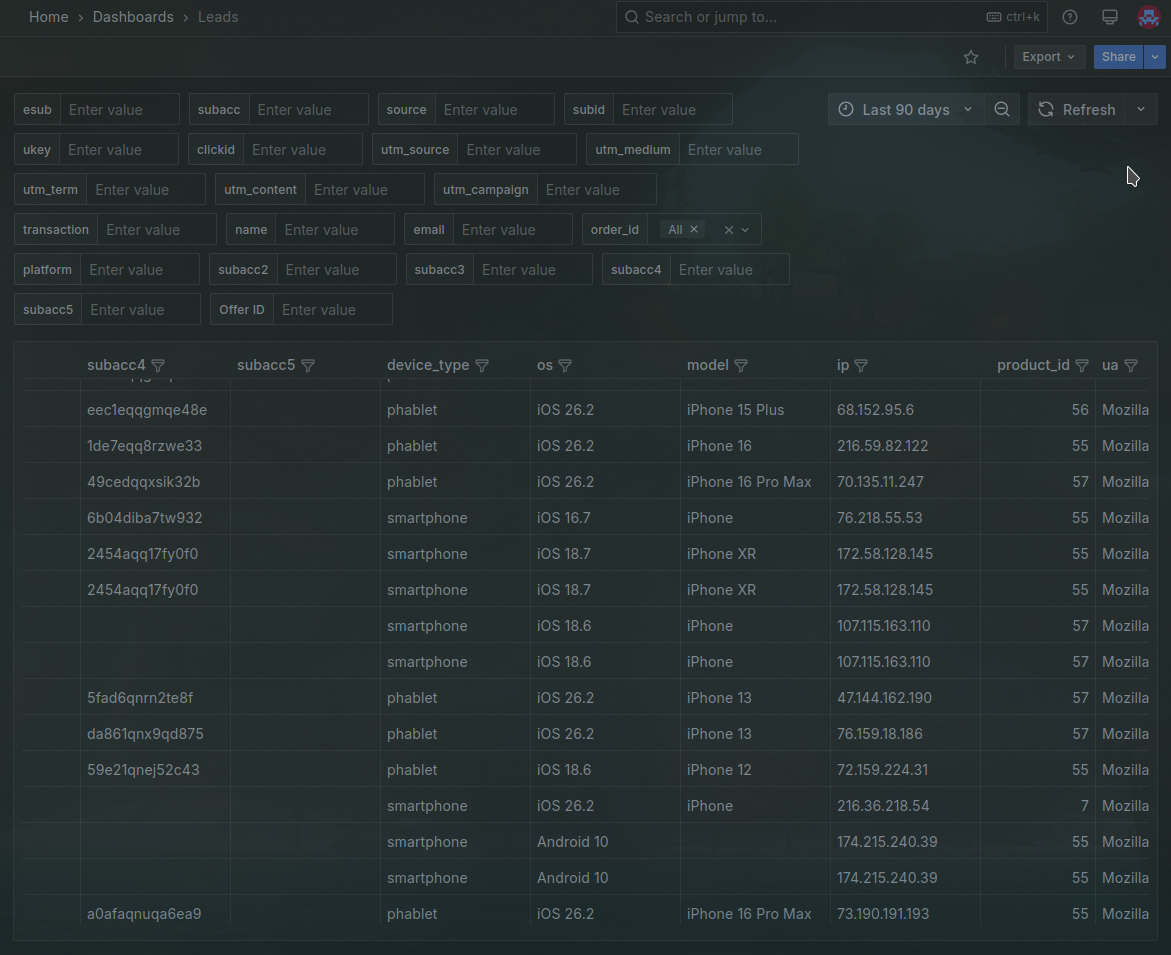Click the filter icon beside model
Screen dimensions: 1171x955
pos(741,366)
